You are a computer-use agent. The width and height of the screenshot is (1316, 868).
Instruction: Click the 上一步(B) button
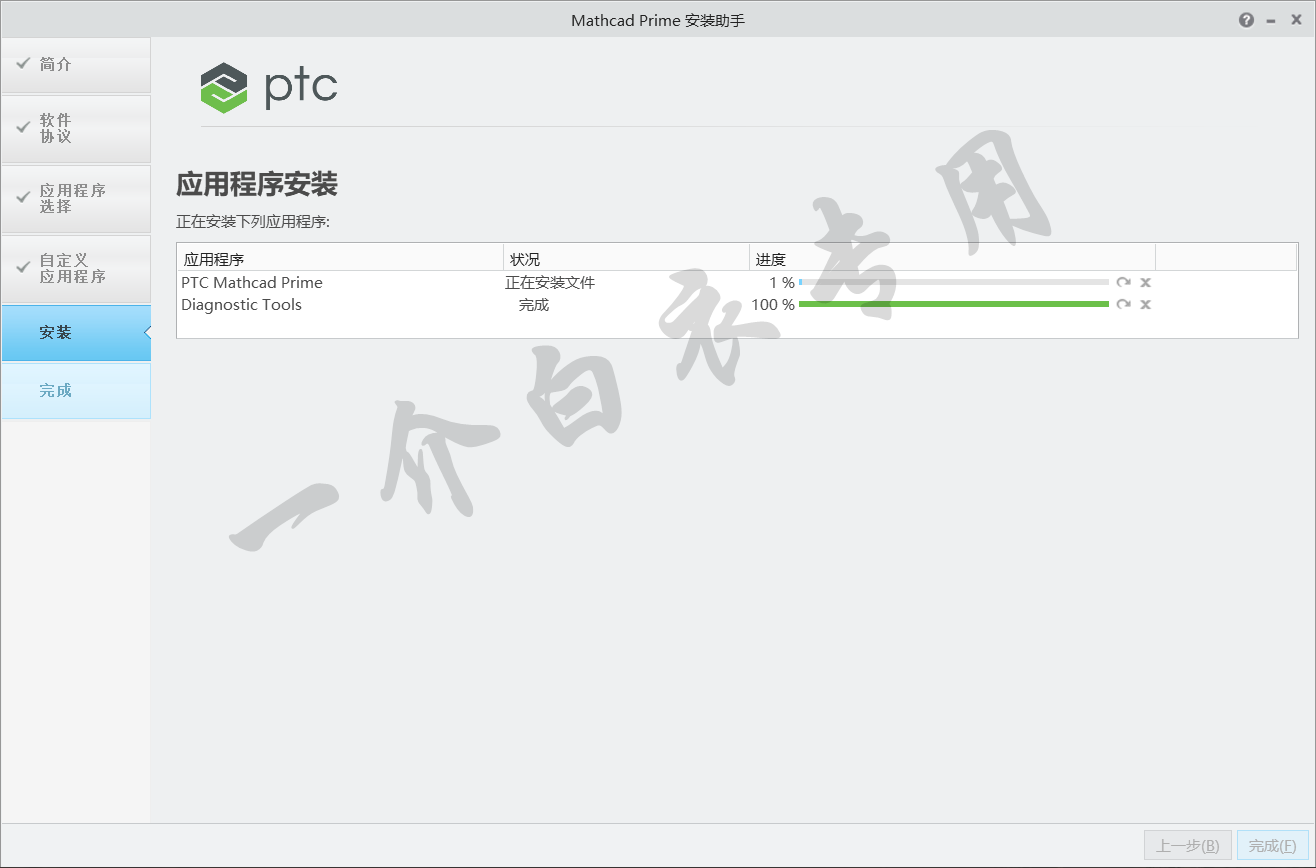(x=1188, y=845)
